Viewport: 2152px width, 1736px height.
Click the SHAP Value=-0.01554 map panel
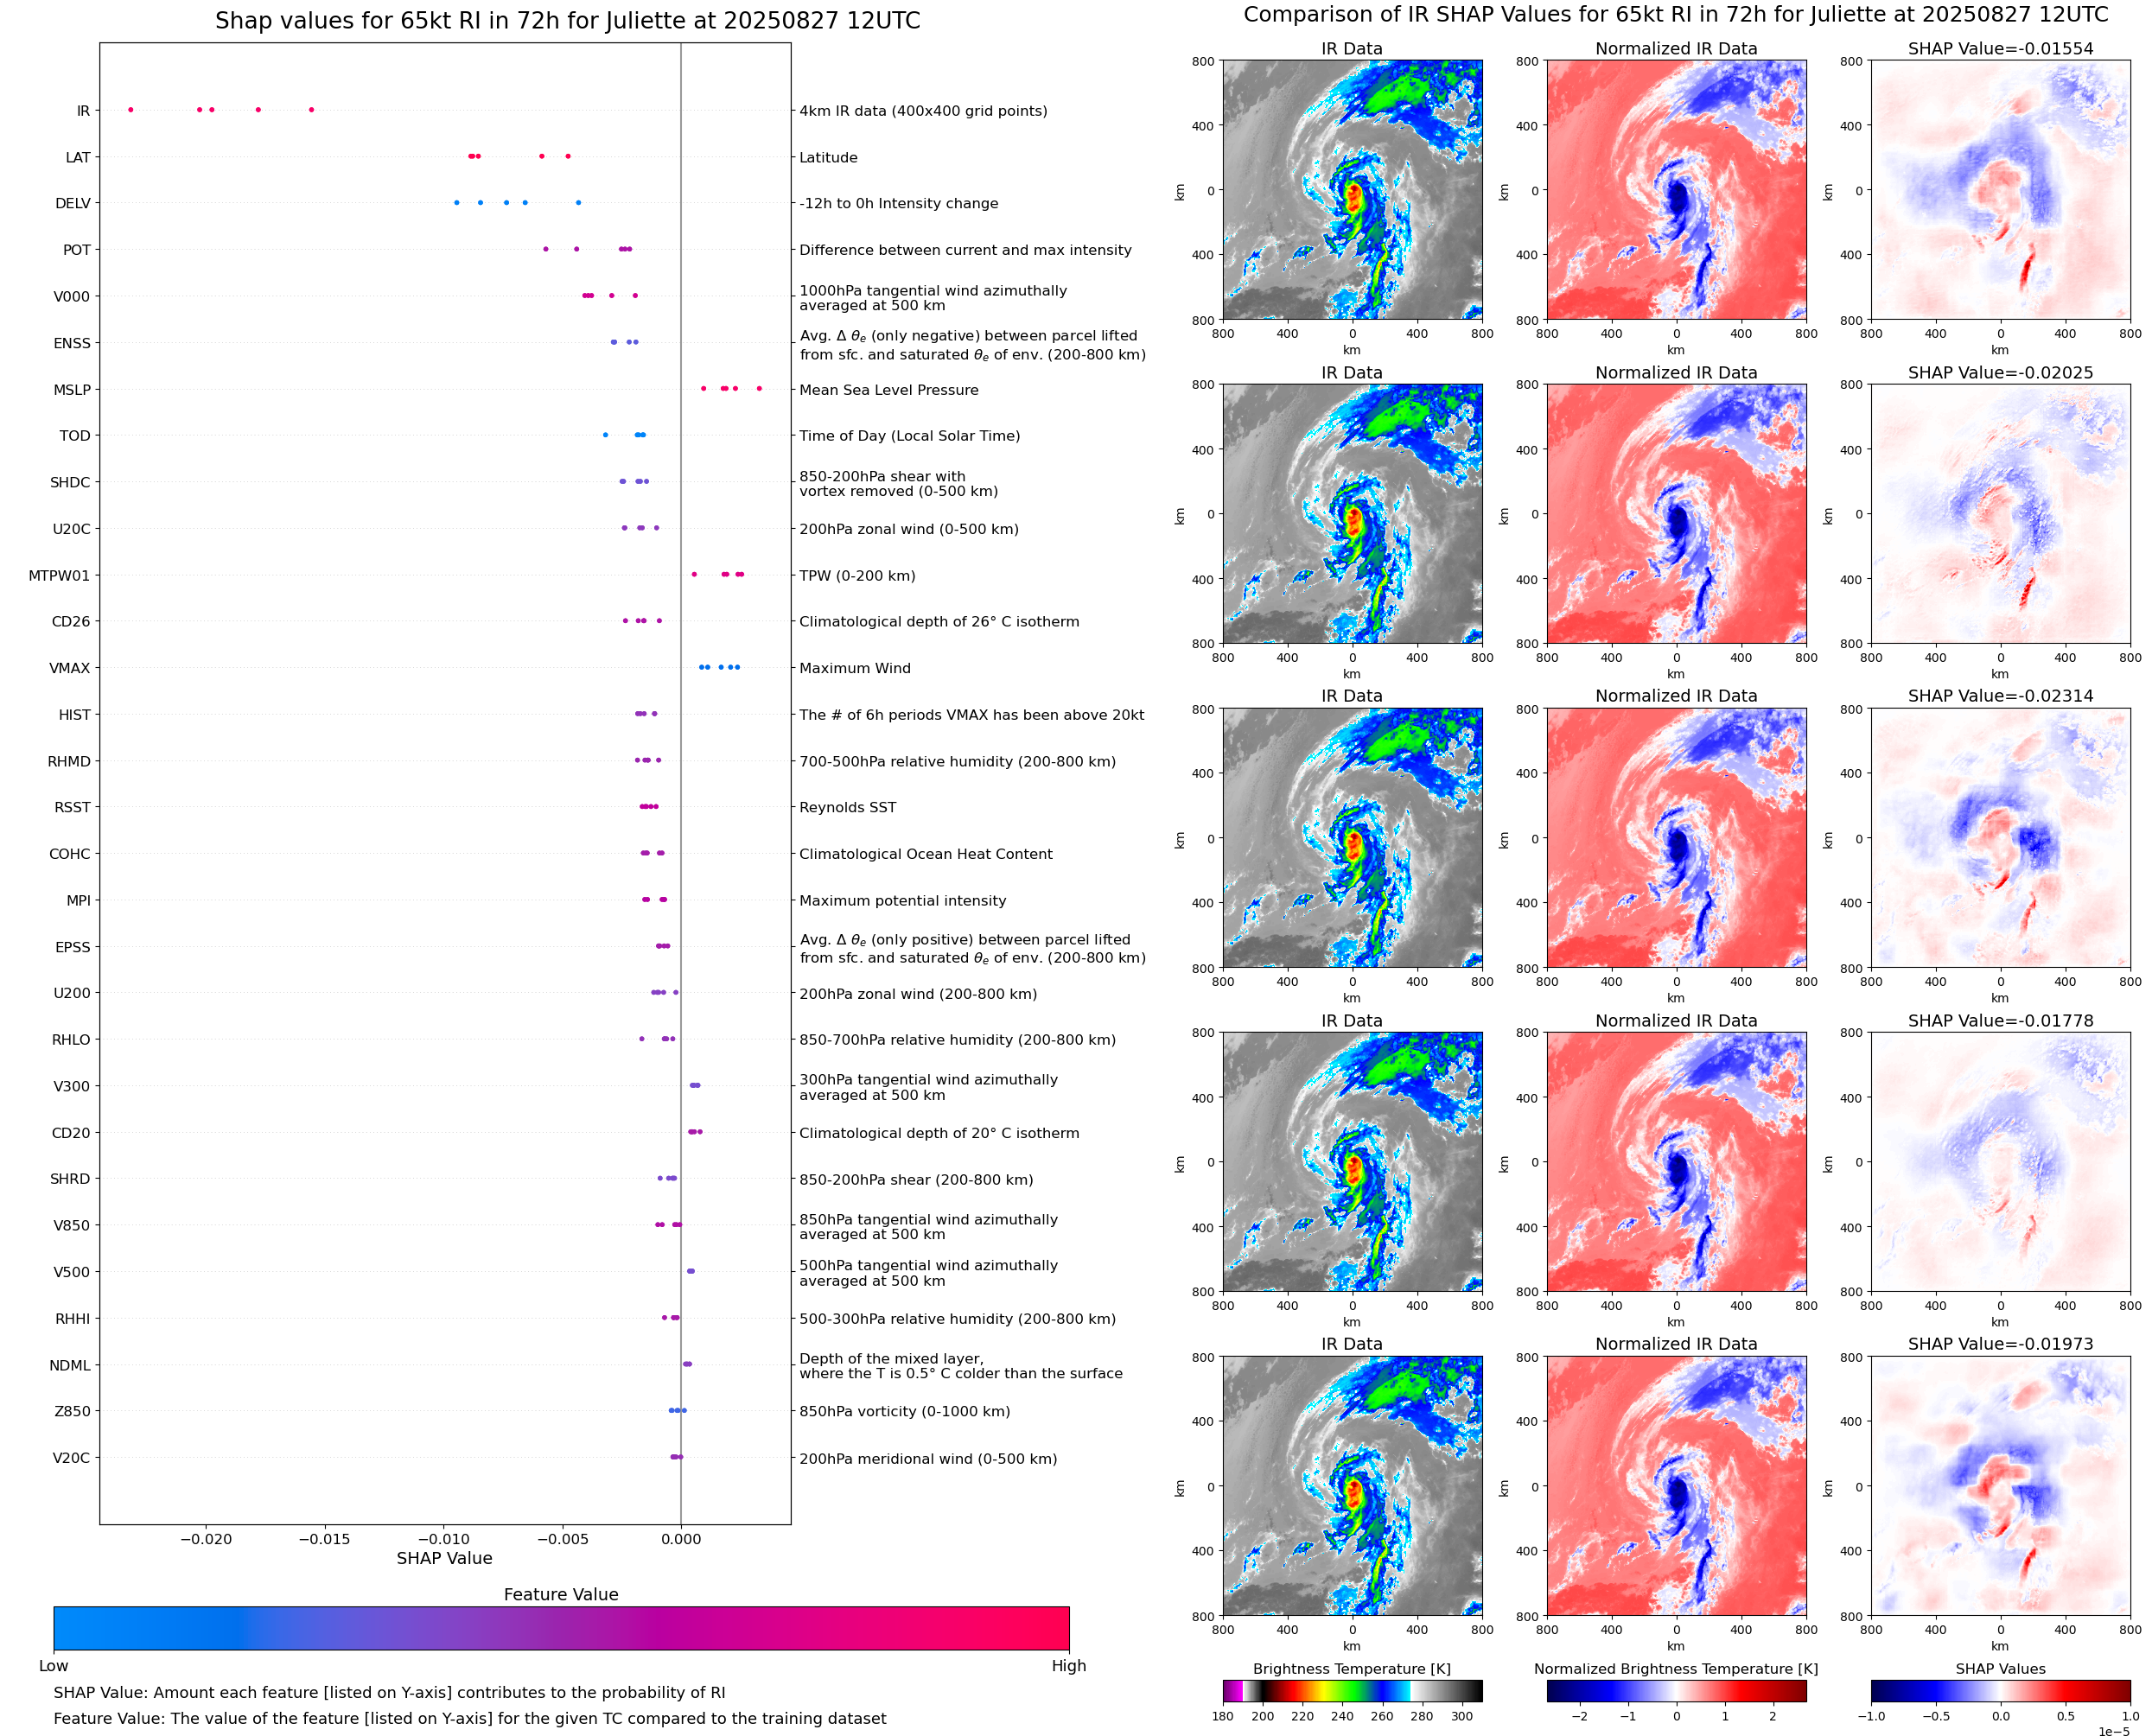2000,190
